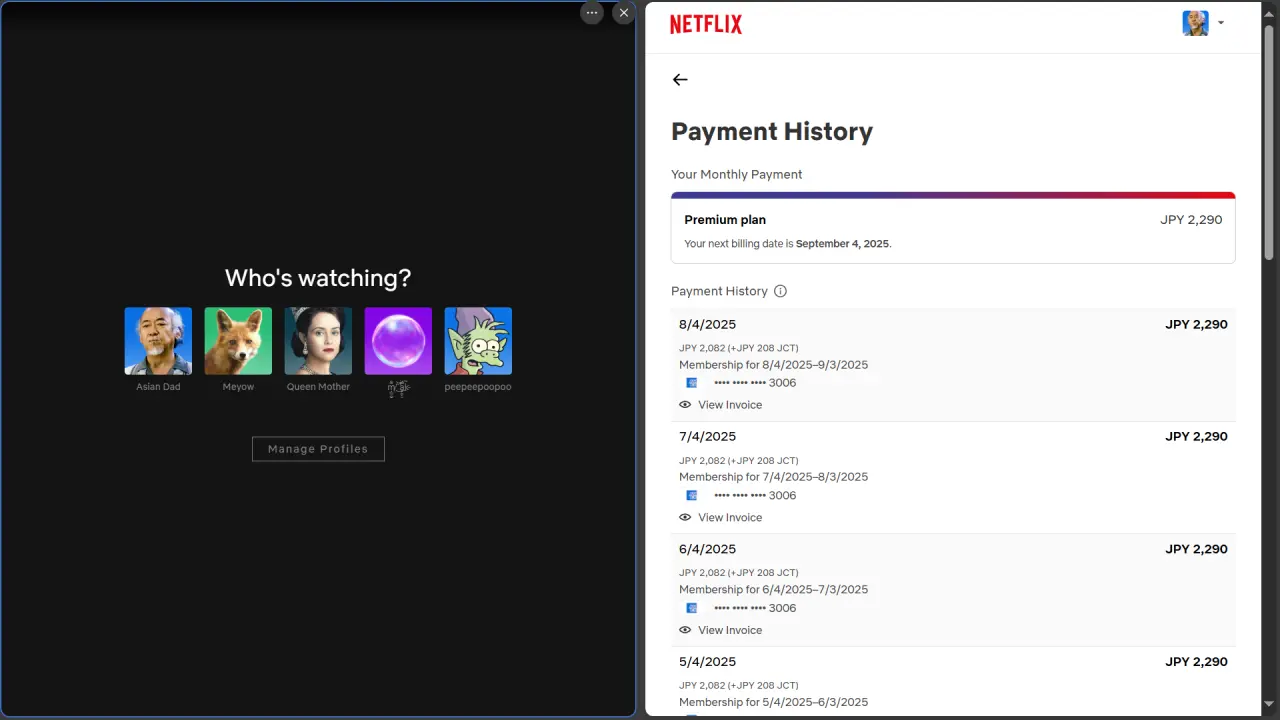1280x720 pixels.
Task: View Invoice for the 8/4/2025 payment
Action: click(720, 405)
